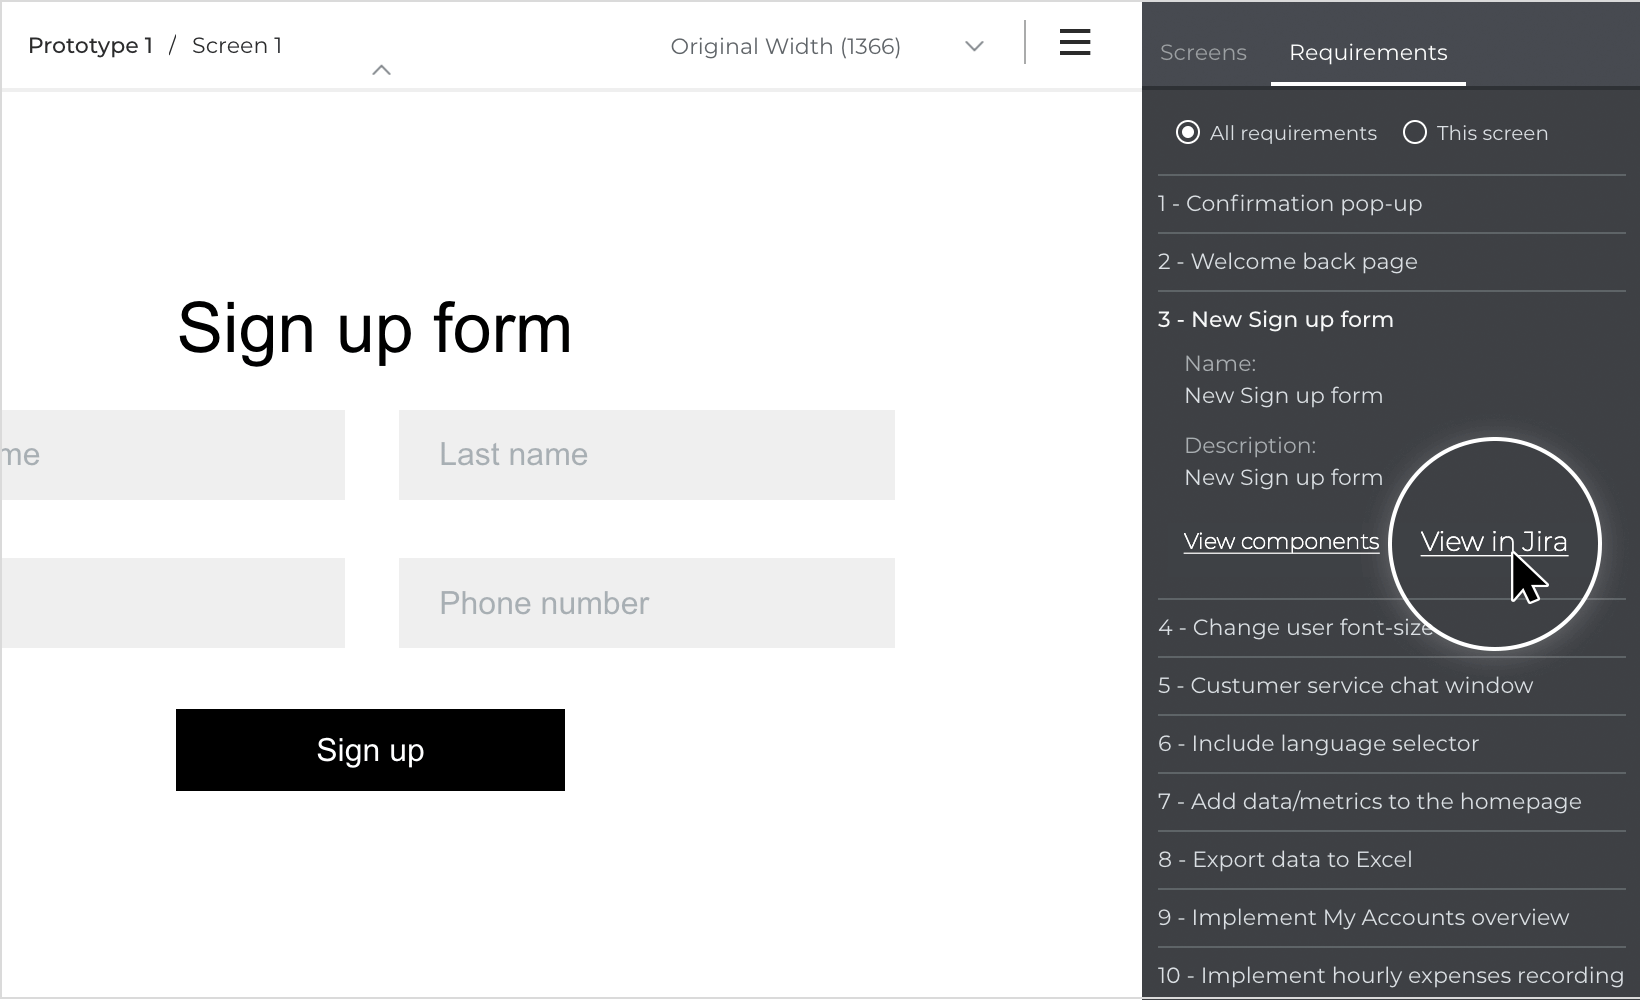Switch to the Requirements tab
This screenshot has height=1000, width=1640.
click(1368, 53)
